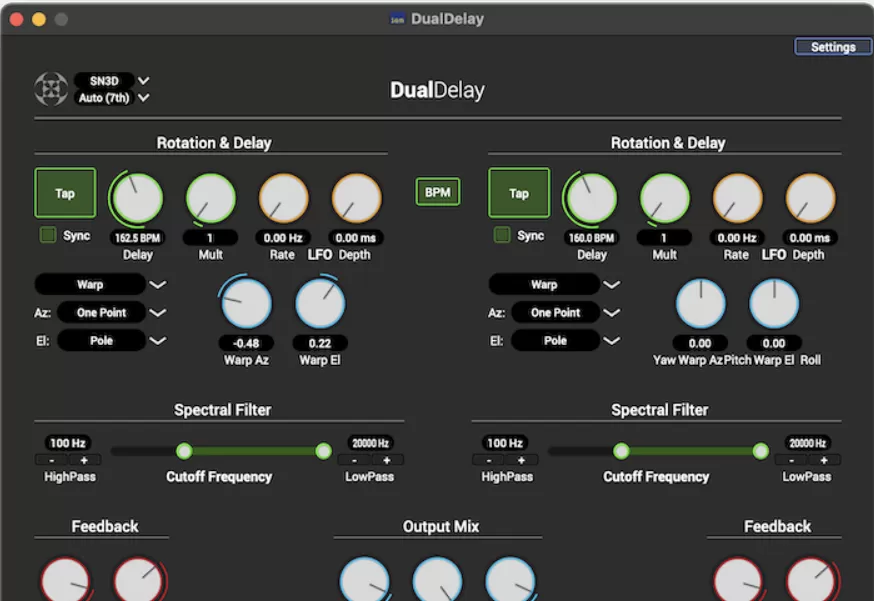The height and width of the screenshot is (601, 874).
Task: Click the ambisonics sphere icon
Action: tap(51, 89)
